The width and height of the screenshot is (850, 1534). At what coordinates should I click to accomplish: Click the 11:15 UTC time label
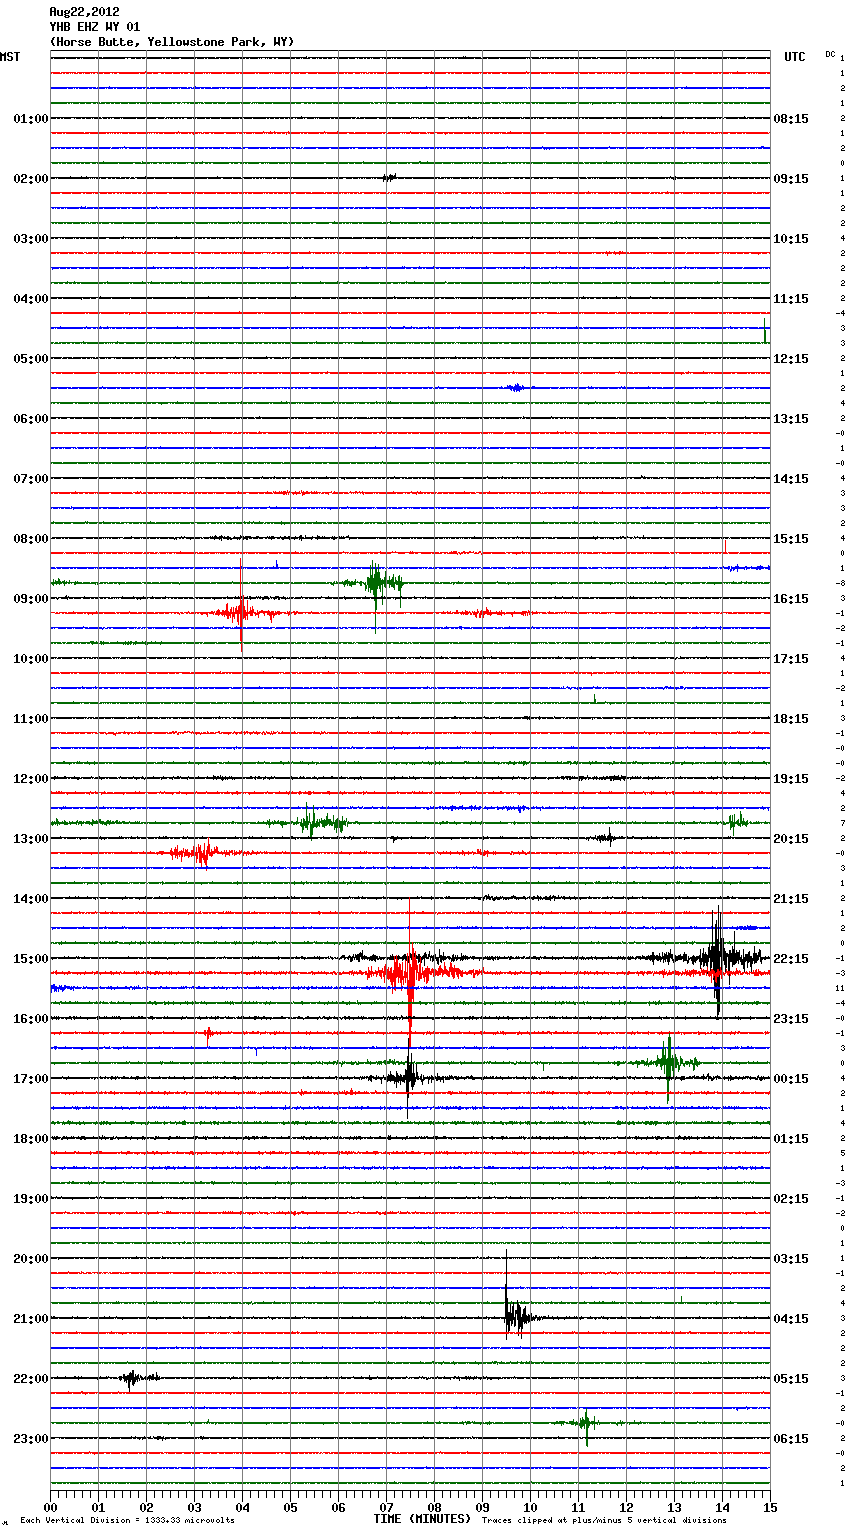coord(791,299)
